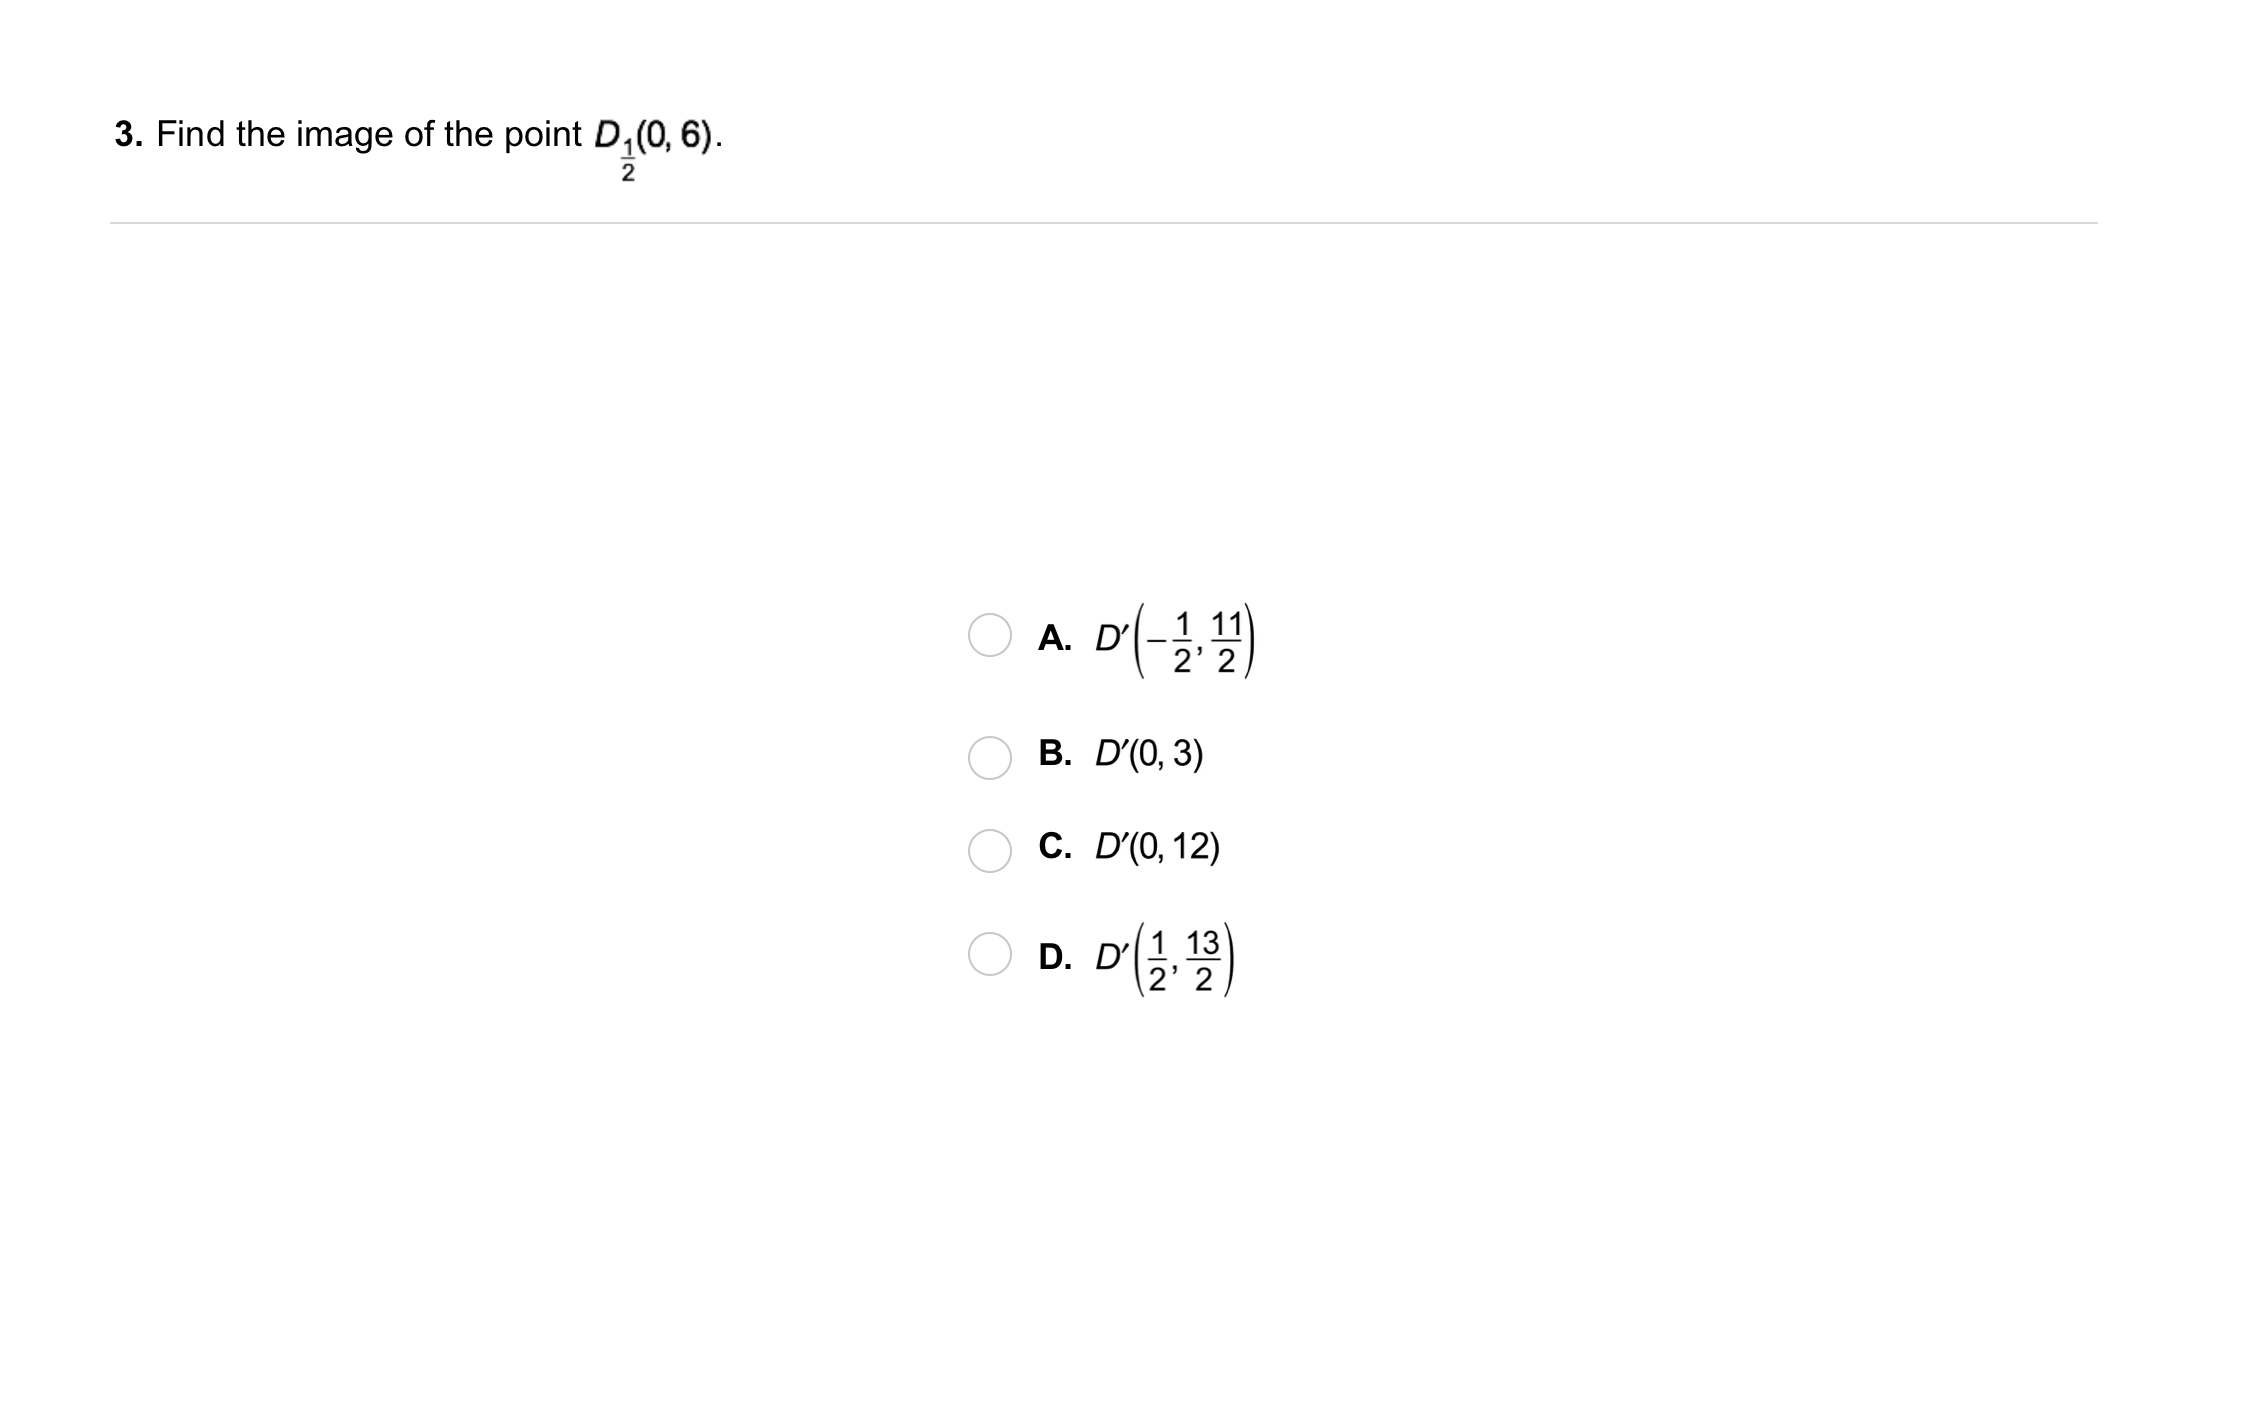This screenshot has height=1408, width=2268.
Task: Click the bold letter label 'B.'
Action: [x=1055, y=753]
